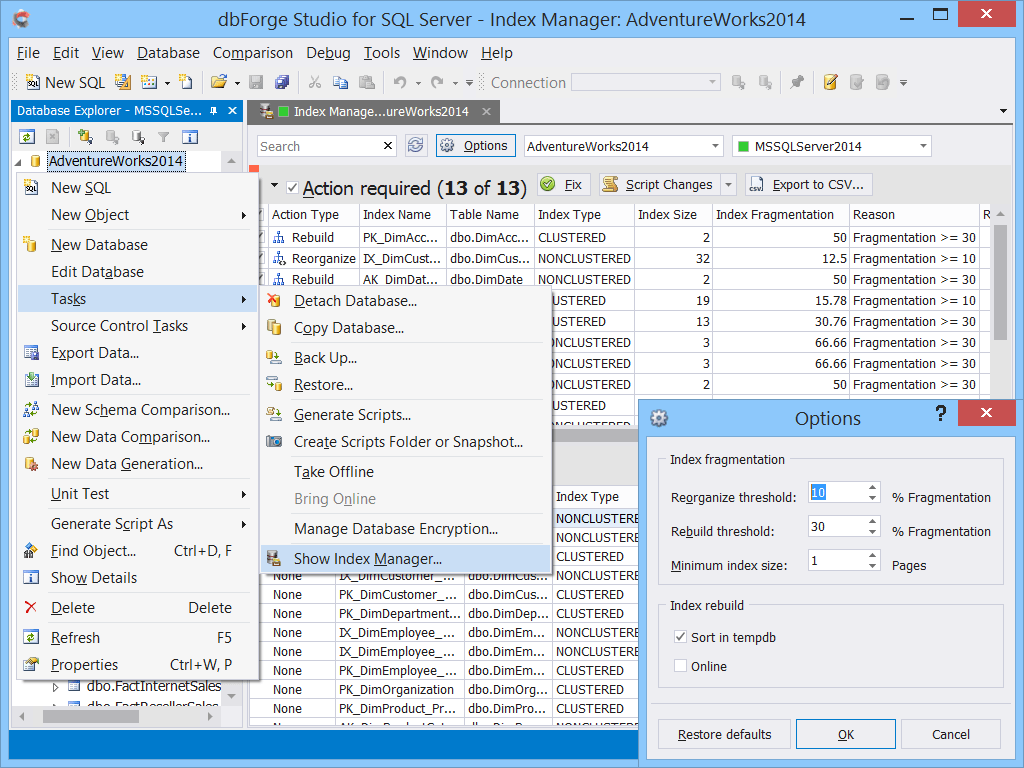Click the help question mark in Options
1024x768 pixels.
click(940, 413)
